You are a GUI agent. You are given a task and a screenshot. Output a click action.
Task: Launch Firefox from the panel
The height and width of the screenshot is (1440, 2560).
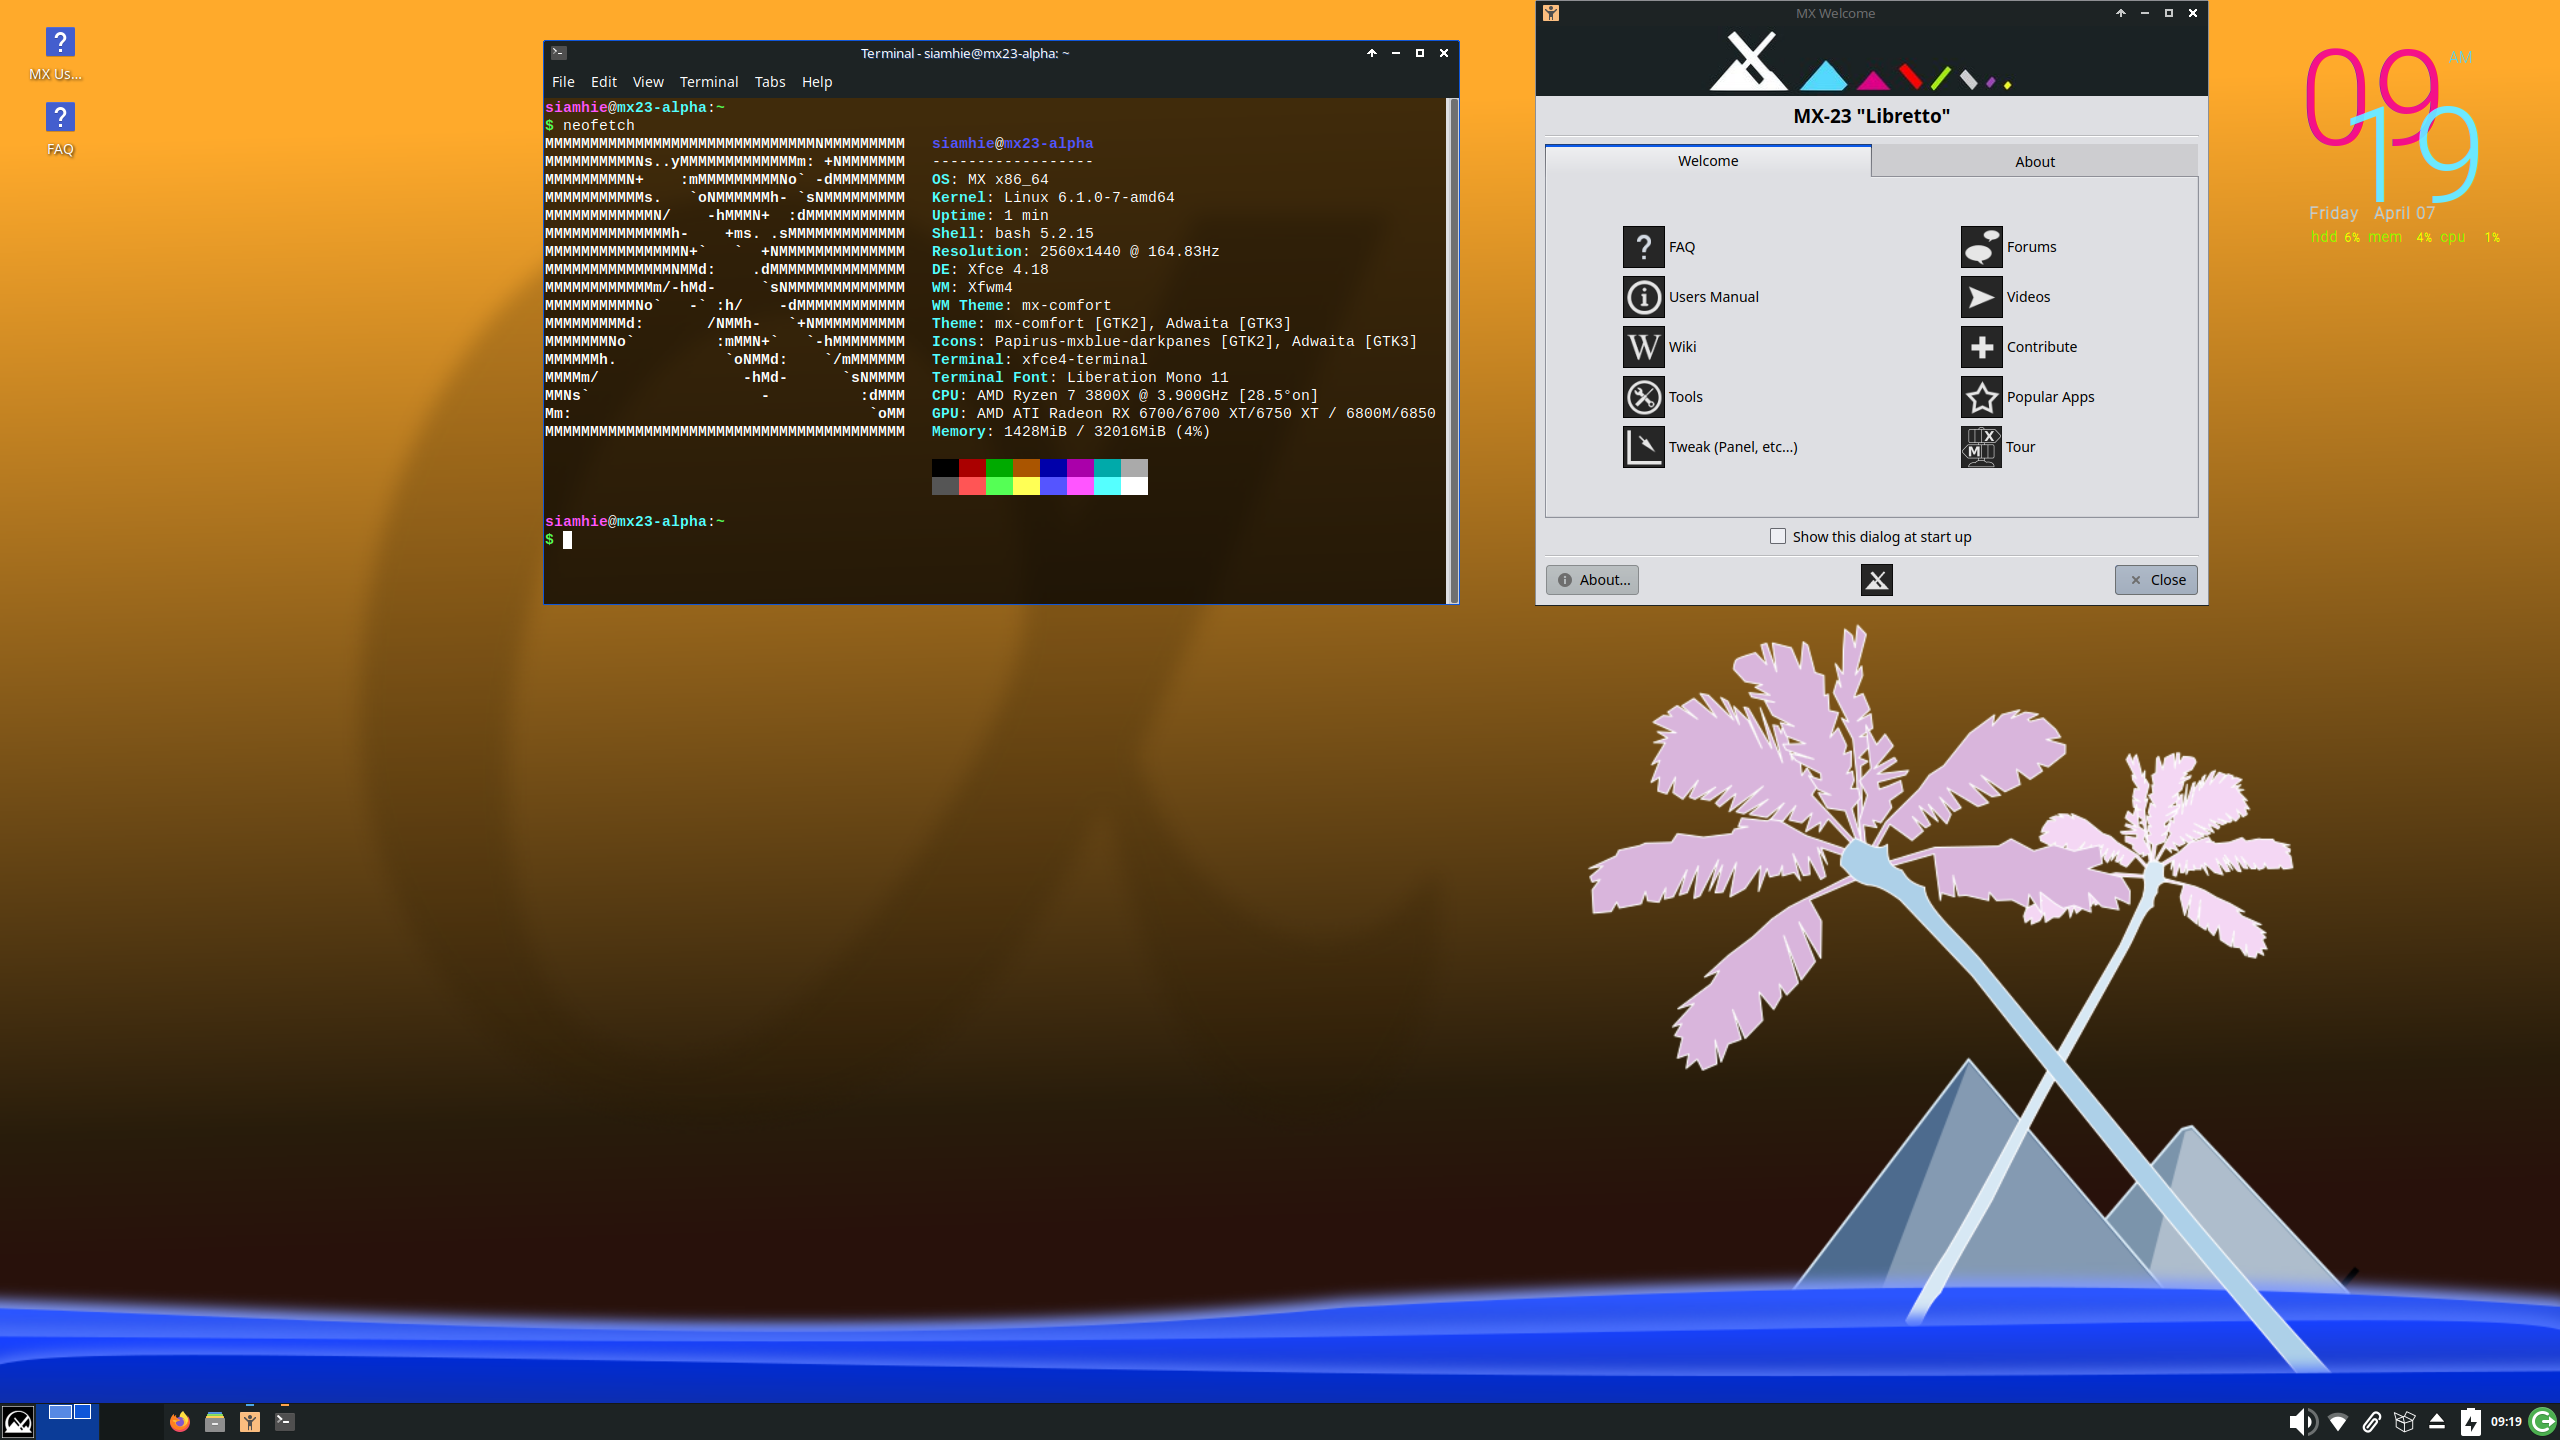coord(179,1421)
